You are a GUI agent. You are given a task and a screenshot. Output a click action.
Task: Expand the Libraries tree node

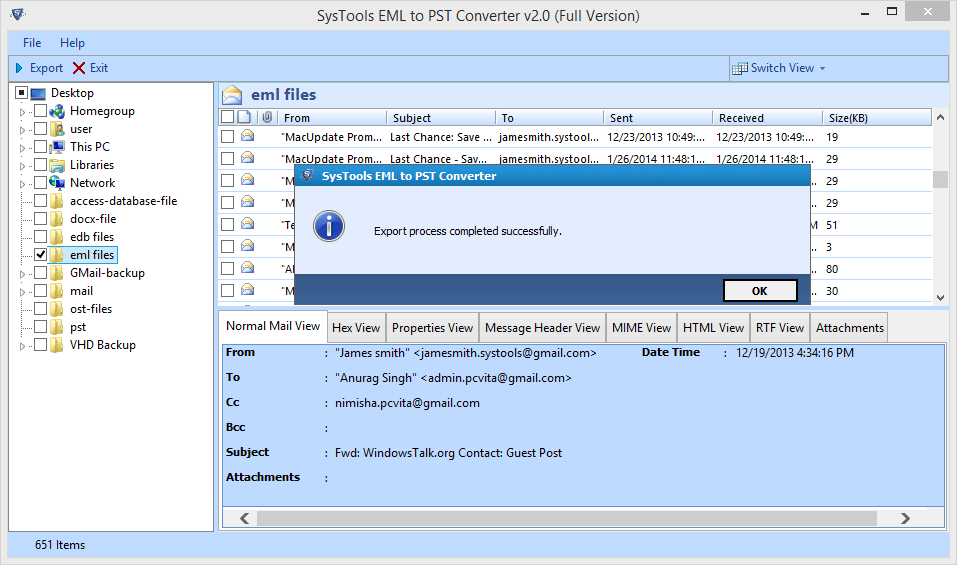point(23,166)
